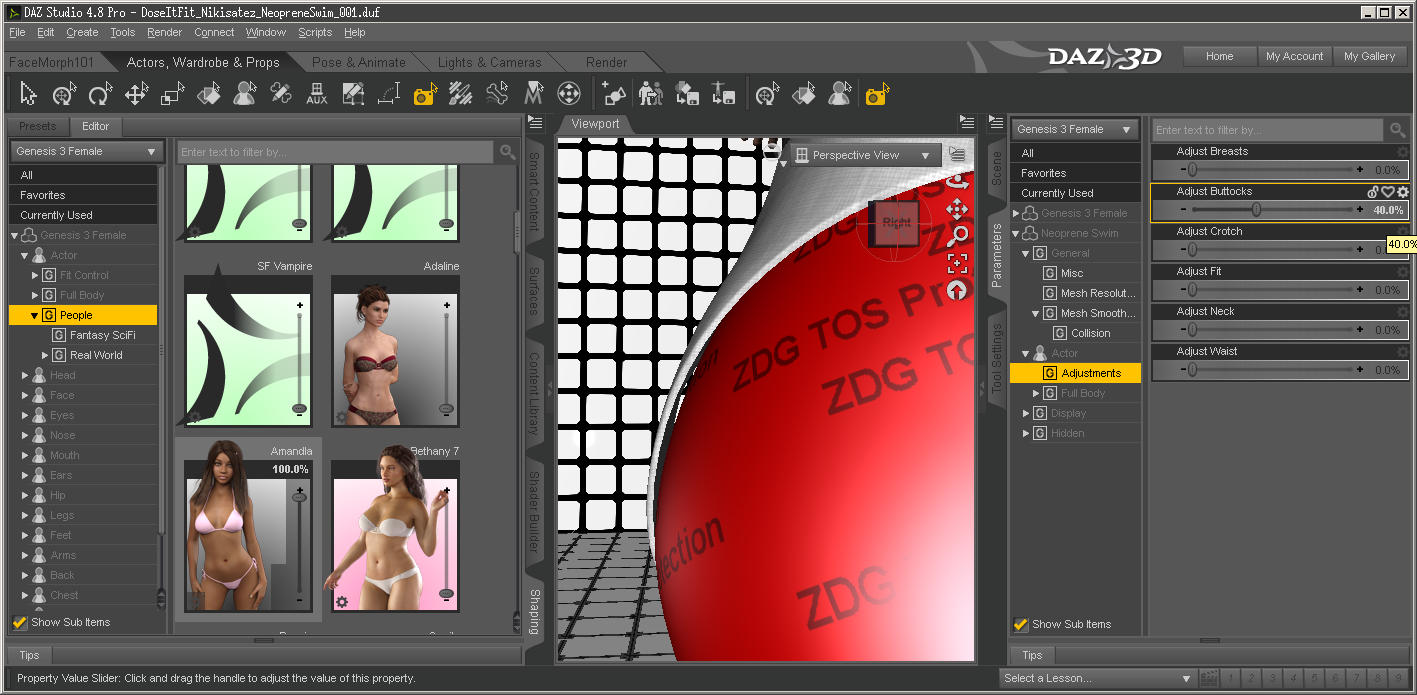Screen dimensions: 1417x695
Task: Select the Weight Map brush tool
Action: point(461,95)
